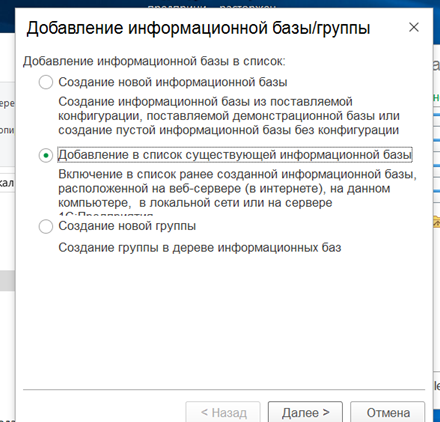Click the description 'Создание группы в дереве информационных баз'
The width and height of the screenshot is (440, 422).
pyautogui.click(x=200, y=248)
